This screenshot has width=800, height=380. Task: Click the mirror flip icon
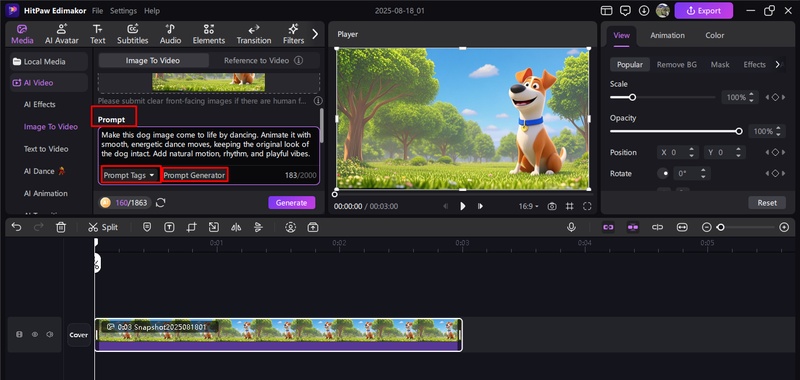[236, 227]
